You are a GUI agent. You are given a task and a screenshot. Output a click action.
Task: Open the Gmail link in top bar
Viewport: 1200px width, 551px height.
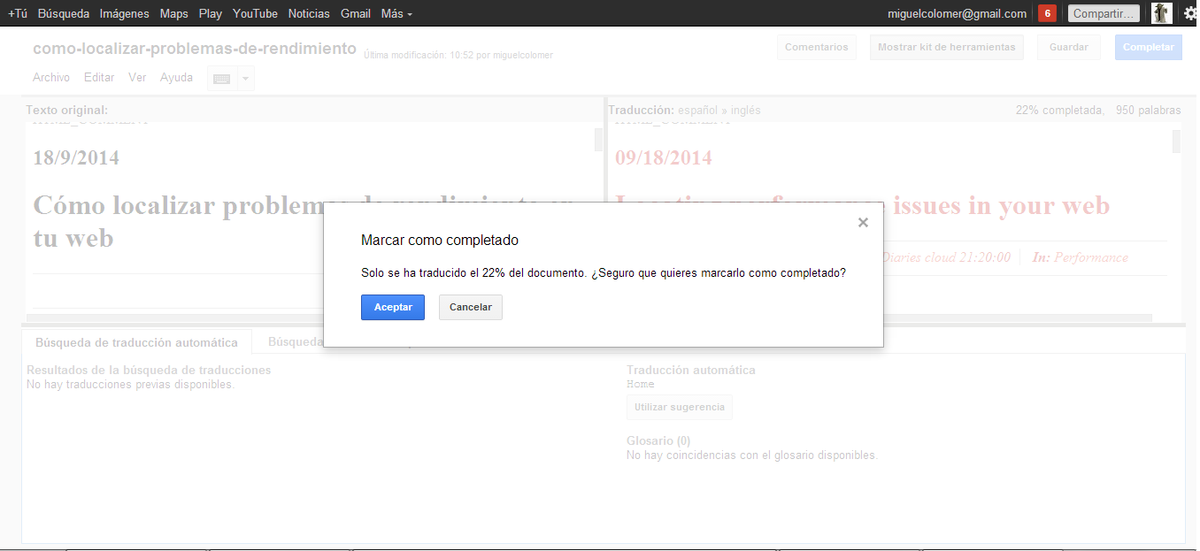pos(355,14)
